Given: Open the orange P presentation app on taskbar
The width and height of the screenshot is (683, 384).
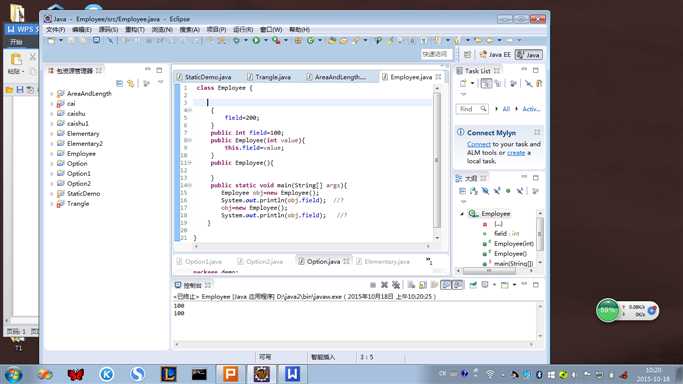Looking at the screenshot, I should (x=230, y=374).
